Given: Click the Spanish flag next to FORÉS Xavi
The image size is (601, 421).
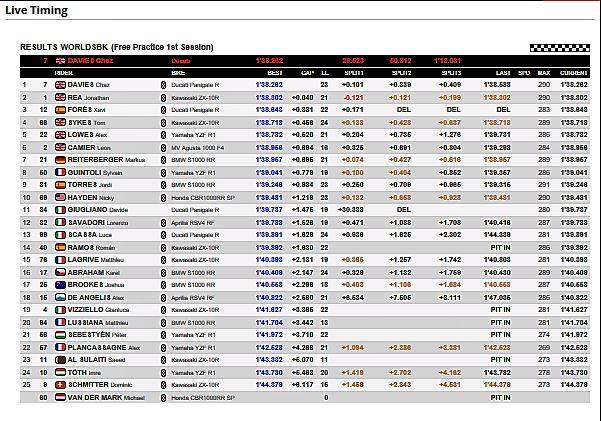Looking at the screenshot, I should click(60, 110).
